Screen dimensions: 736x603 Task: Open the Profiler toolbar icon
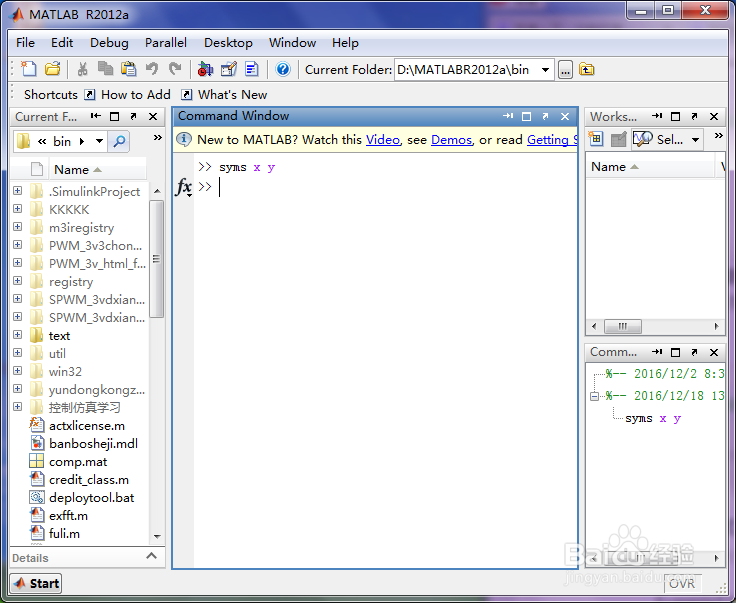tap(252, 69)
